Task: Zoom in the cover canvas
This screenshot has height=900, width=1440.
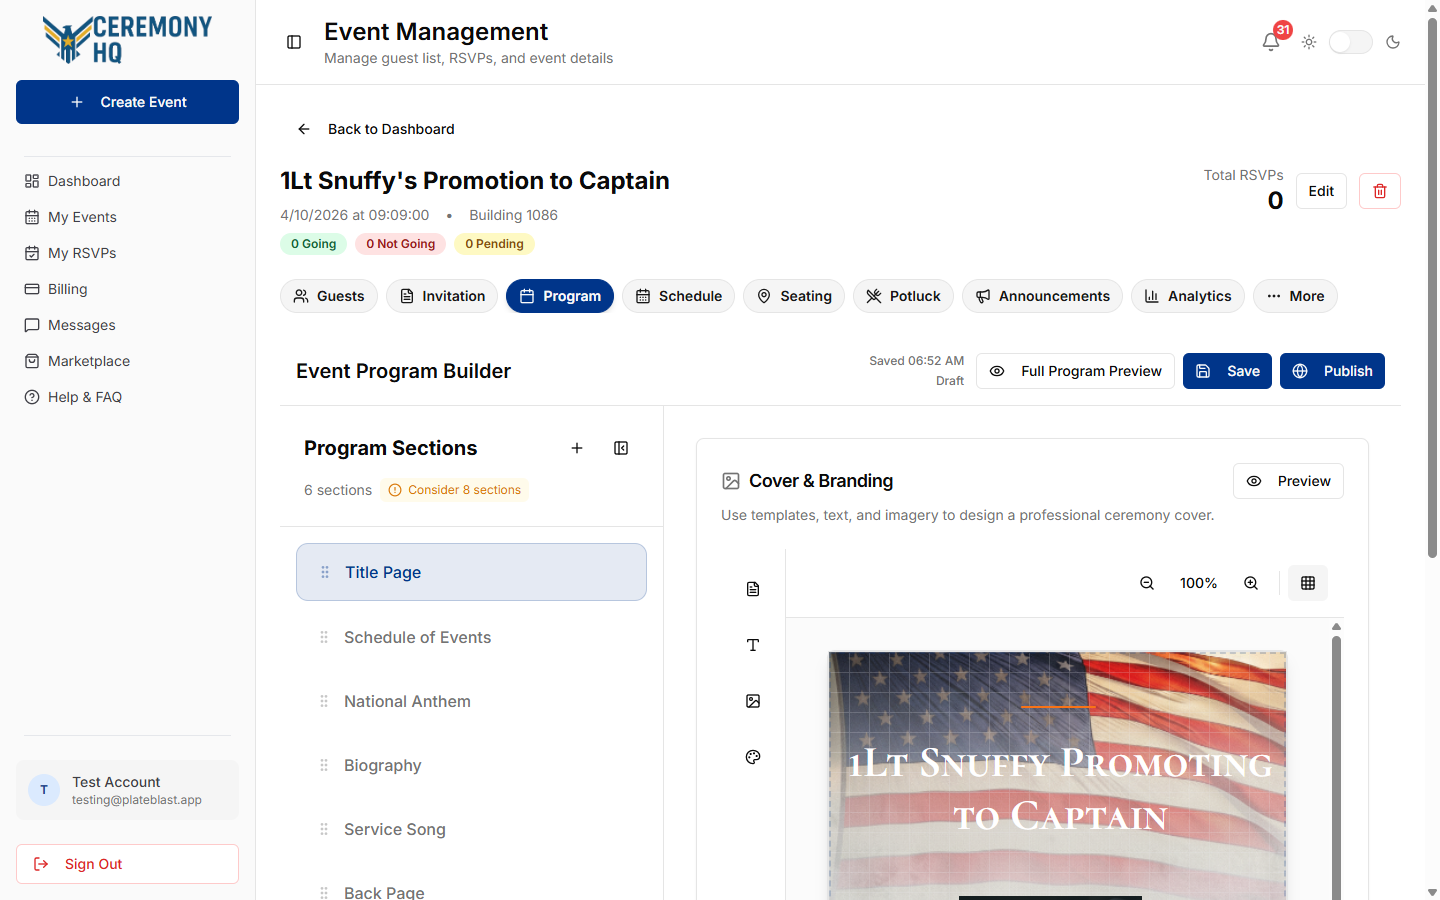Action: [1251, 583]
